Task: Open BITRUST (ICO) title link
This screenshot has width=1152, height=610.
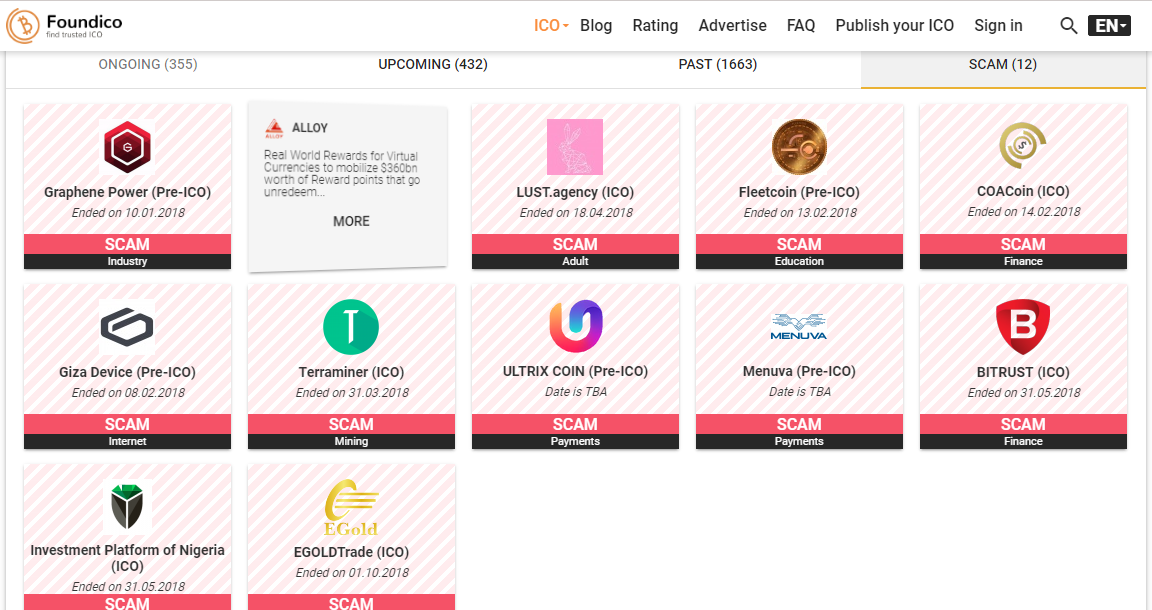Action: (1023, 373)
